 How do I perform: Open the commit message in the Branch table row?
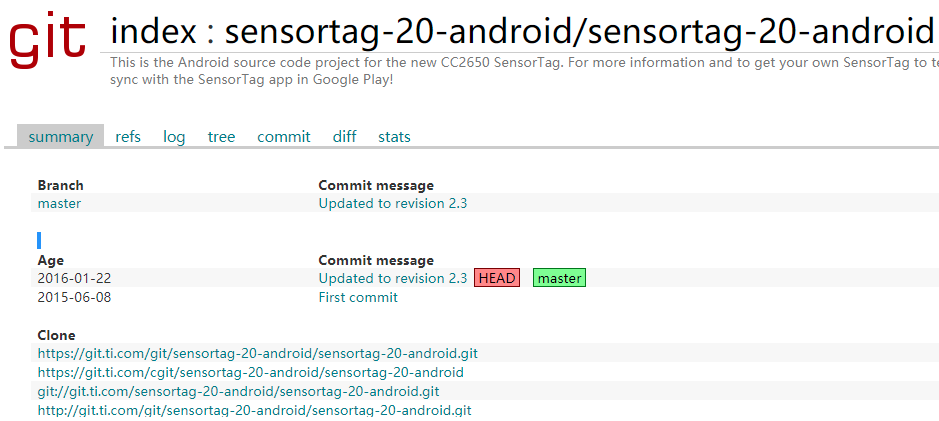(x=392, y=203)
